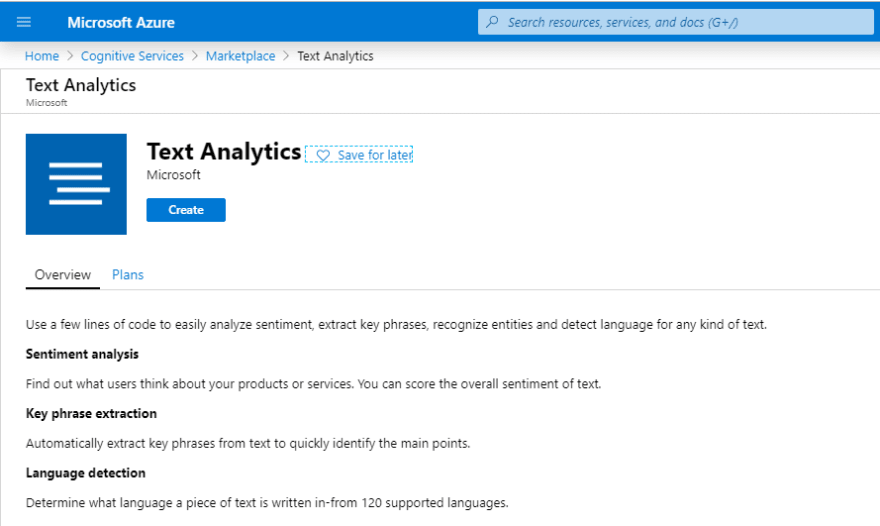Click the Sentiment analysis heading
880x526 pixels.
[82, 354]
